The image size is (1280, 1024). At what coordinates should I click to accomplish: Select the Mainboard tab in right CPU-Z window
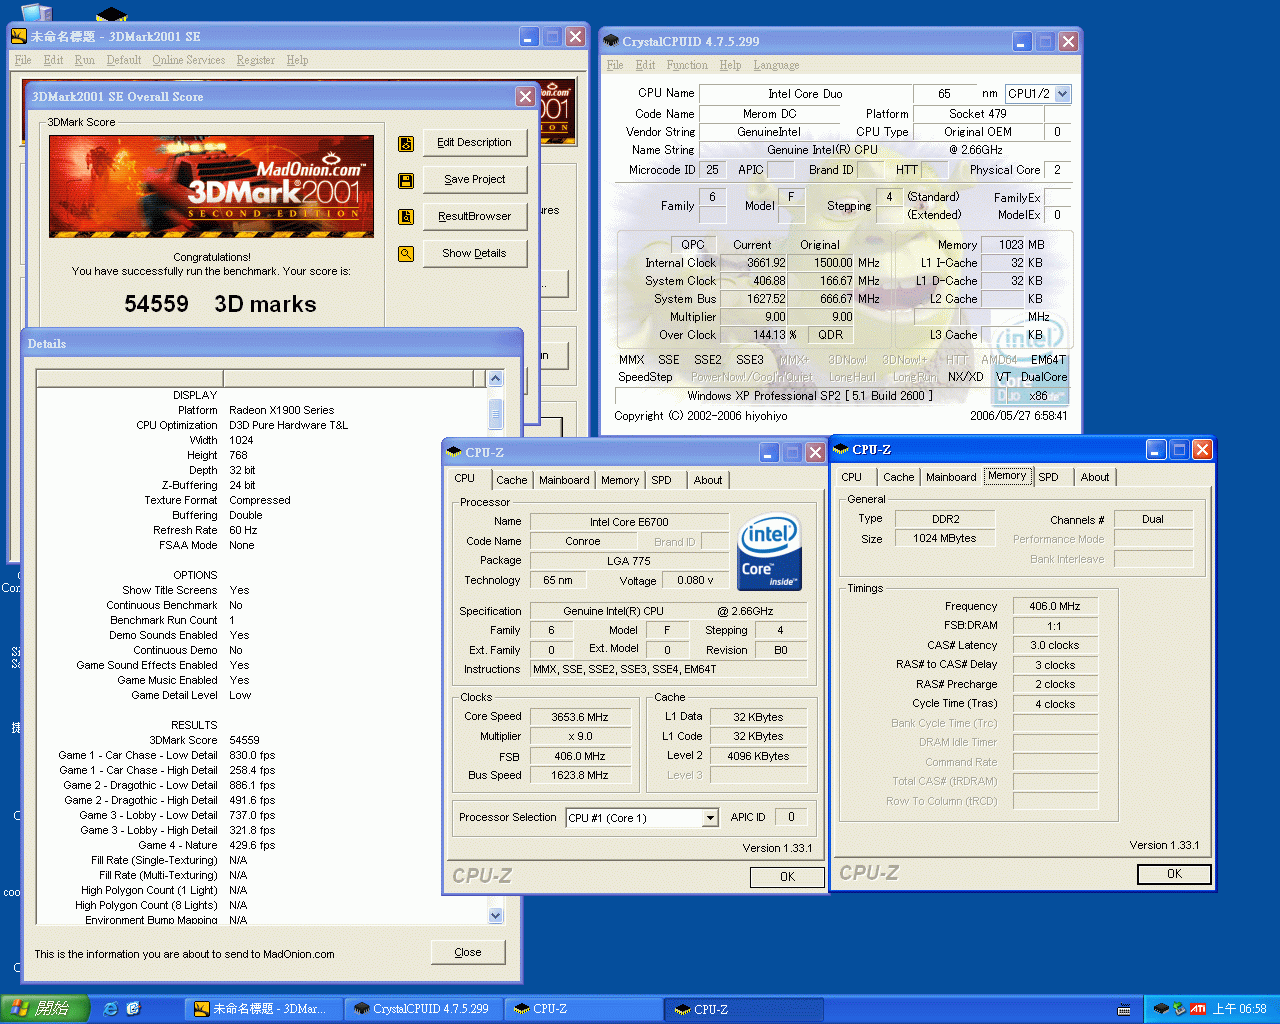951,477
